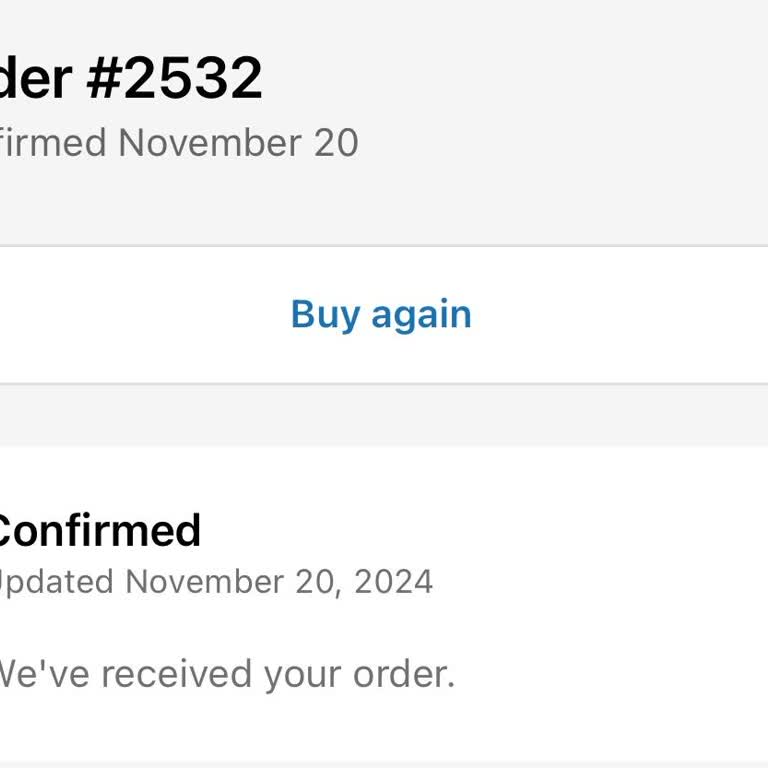Click the Updated November 20, 2024 timestamp

click(x=214, y=581)
